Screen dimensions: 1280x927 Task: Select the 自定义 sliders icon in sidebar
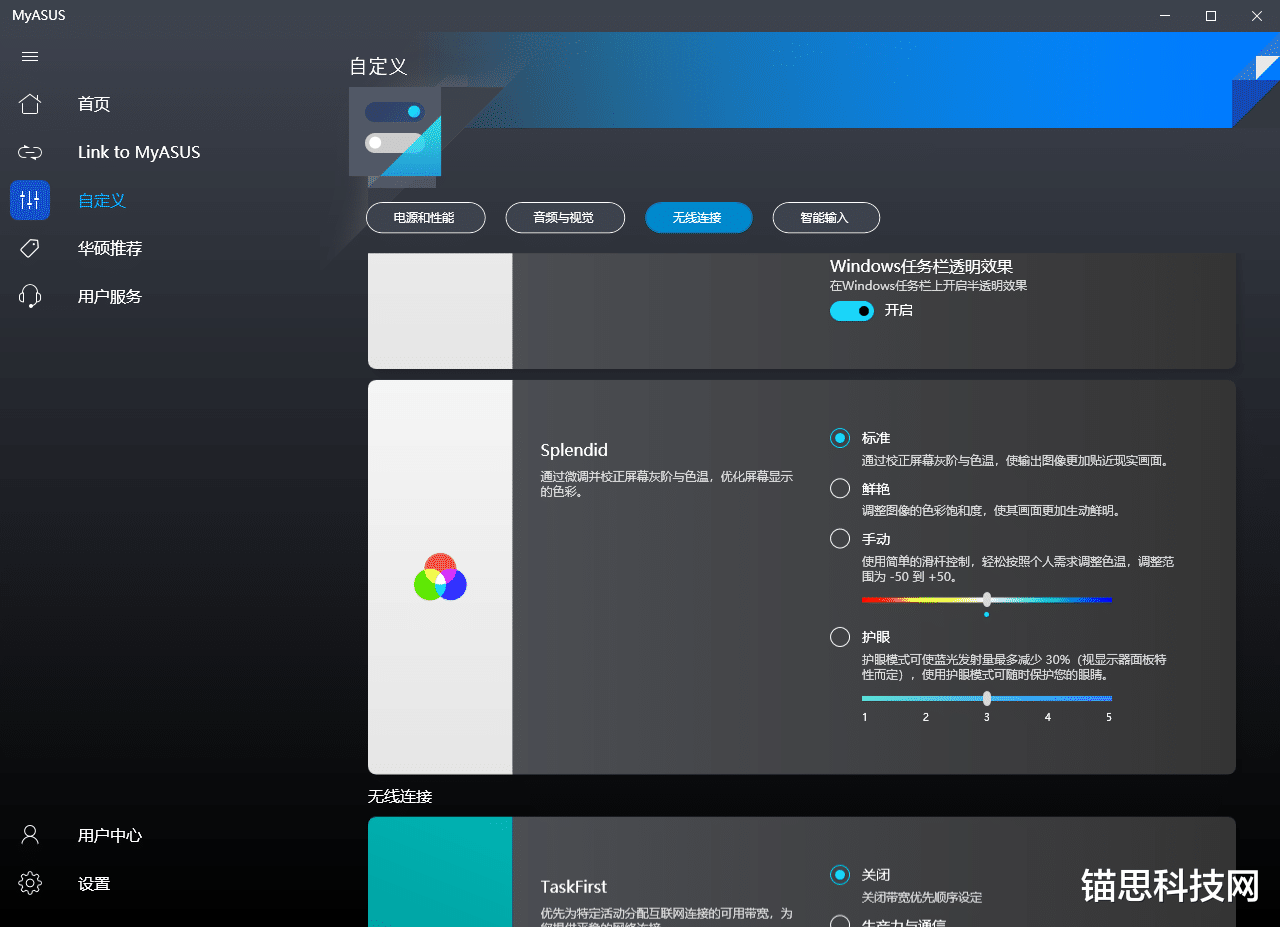click(x=30, y=200)
